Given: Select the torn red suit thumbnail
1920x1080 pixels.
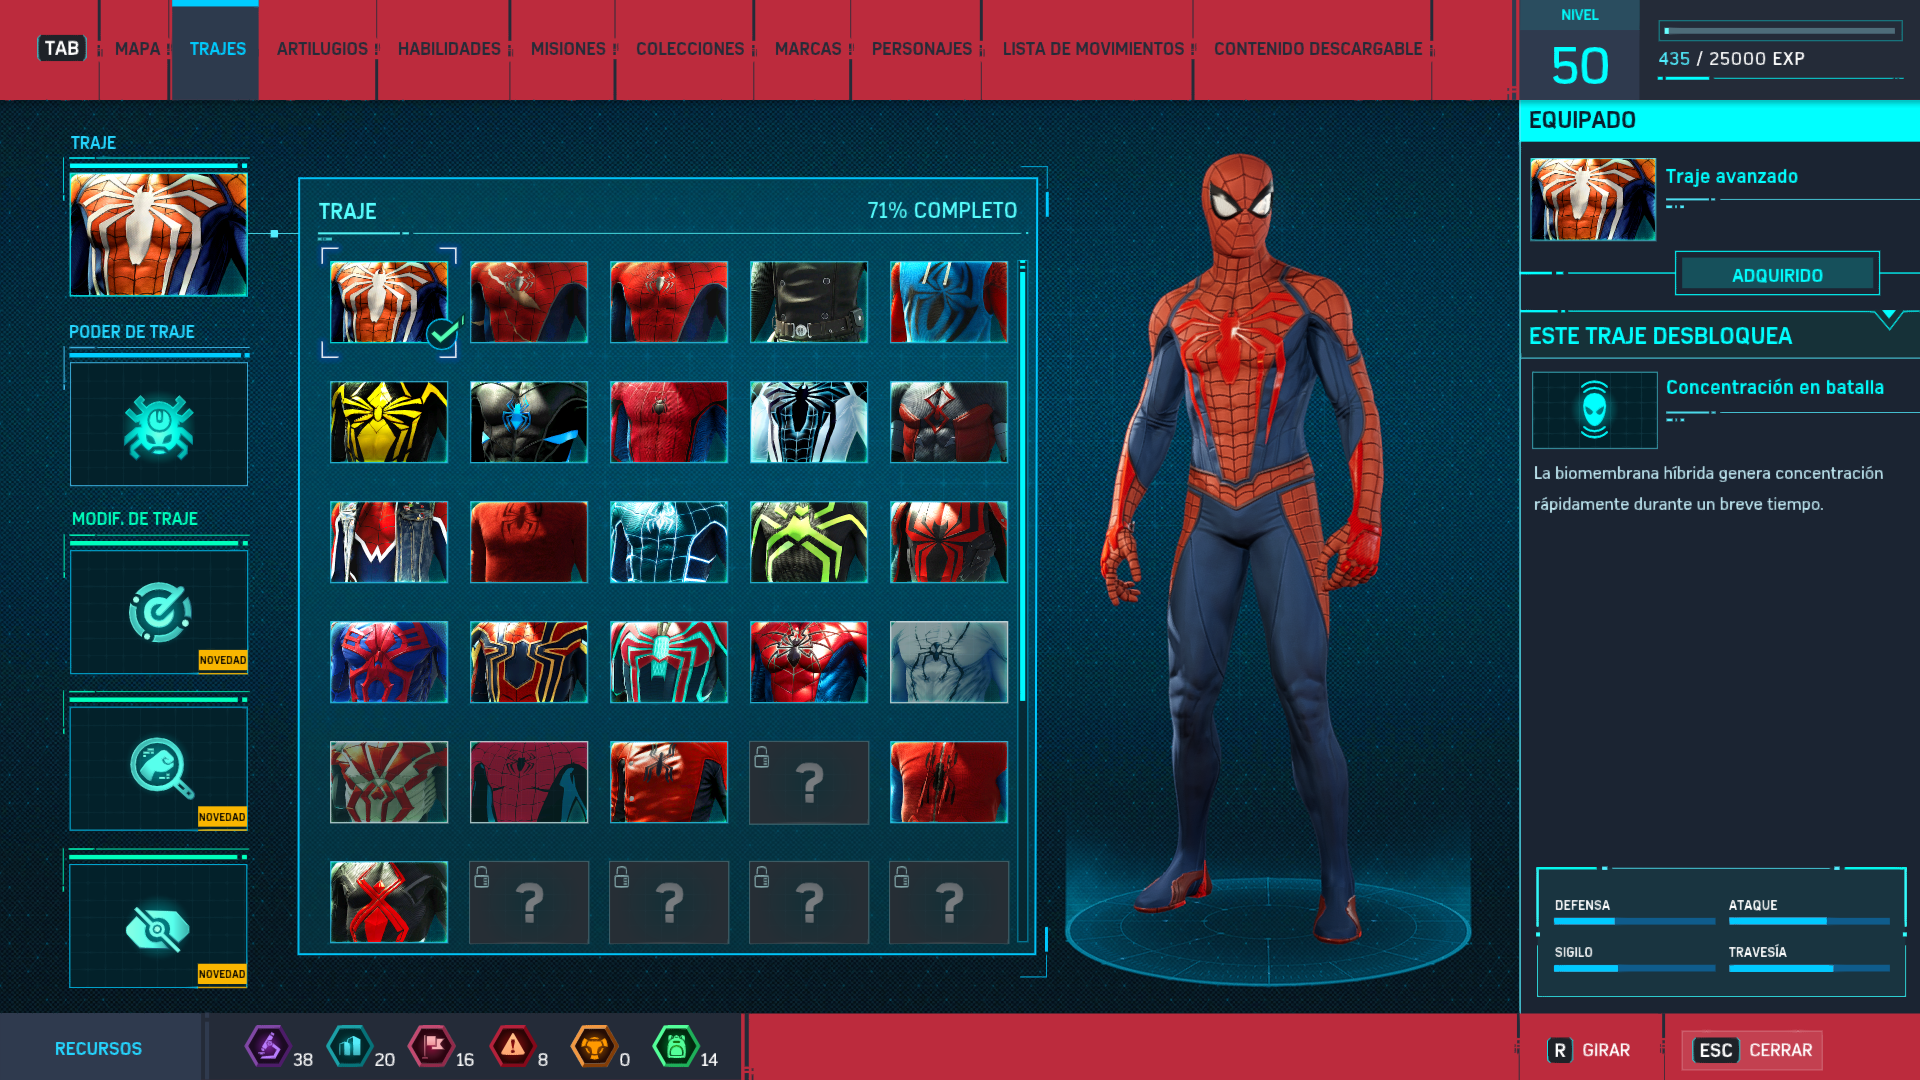Looking at the screenshot, I should (x=949, y=782).
